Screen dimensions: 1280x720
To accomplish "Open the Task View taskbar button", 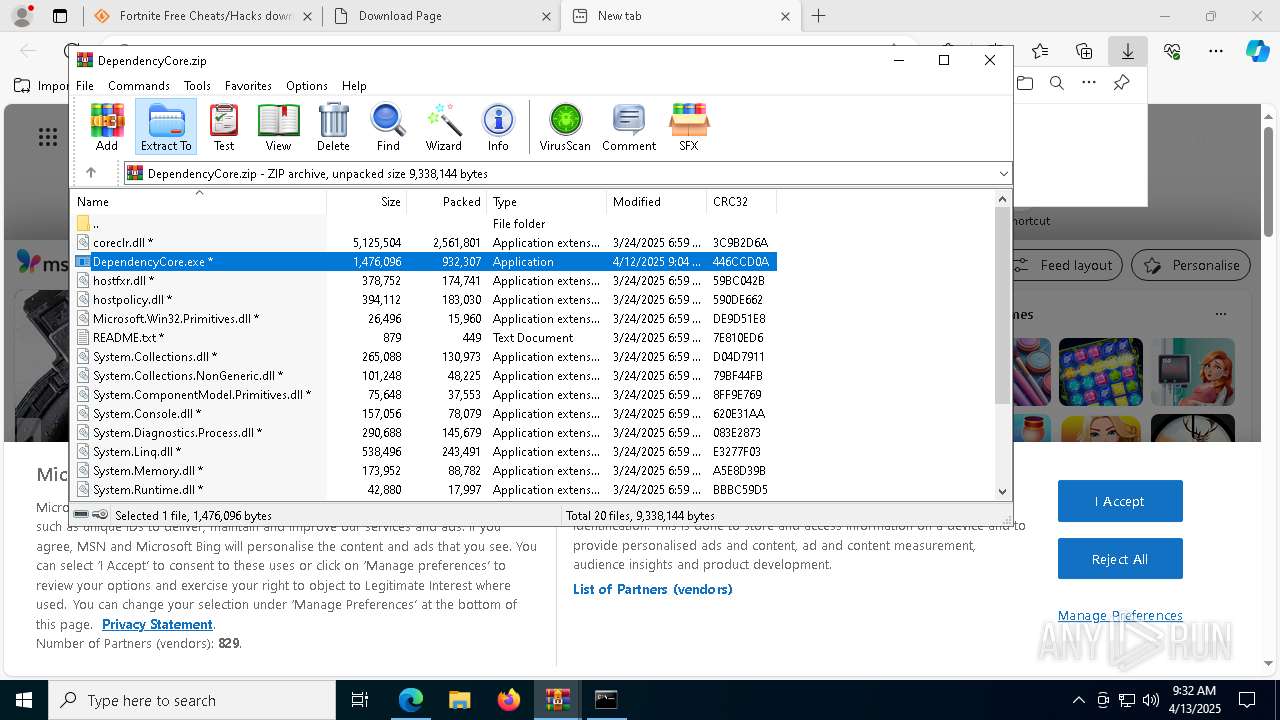I will coord(360,700).
